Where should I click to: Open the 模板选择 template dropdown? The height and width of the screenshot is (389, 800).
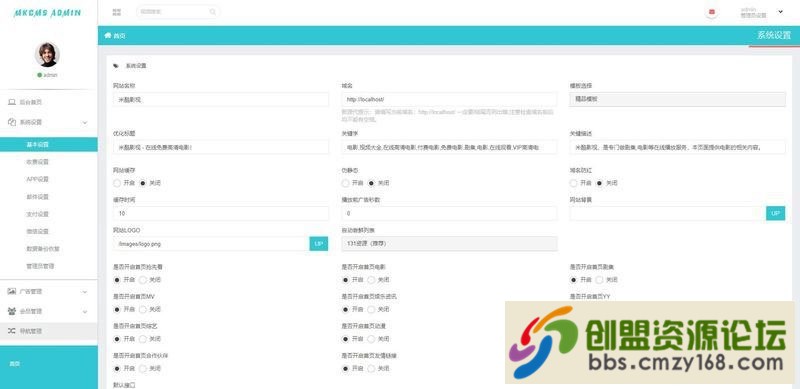click(678, 99)
